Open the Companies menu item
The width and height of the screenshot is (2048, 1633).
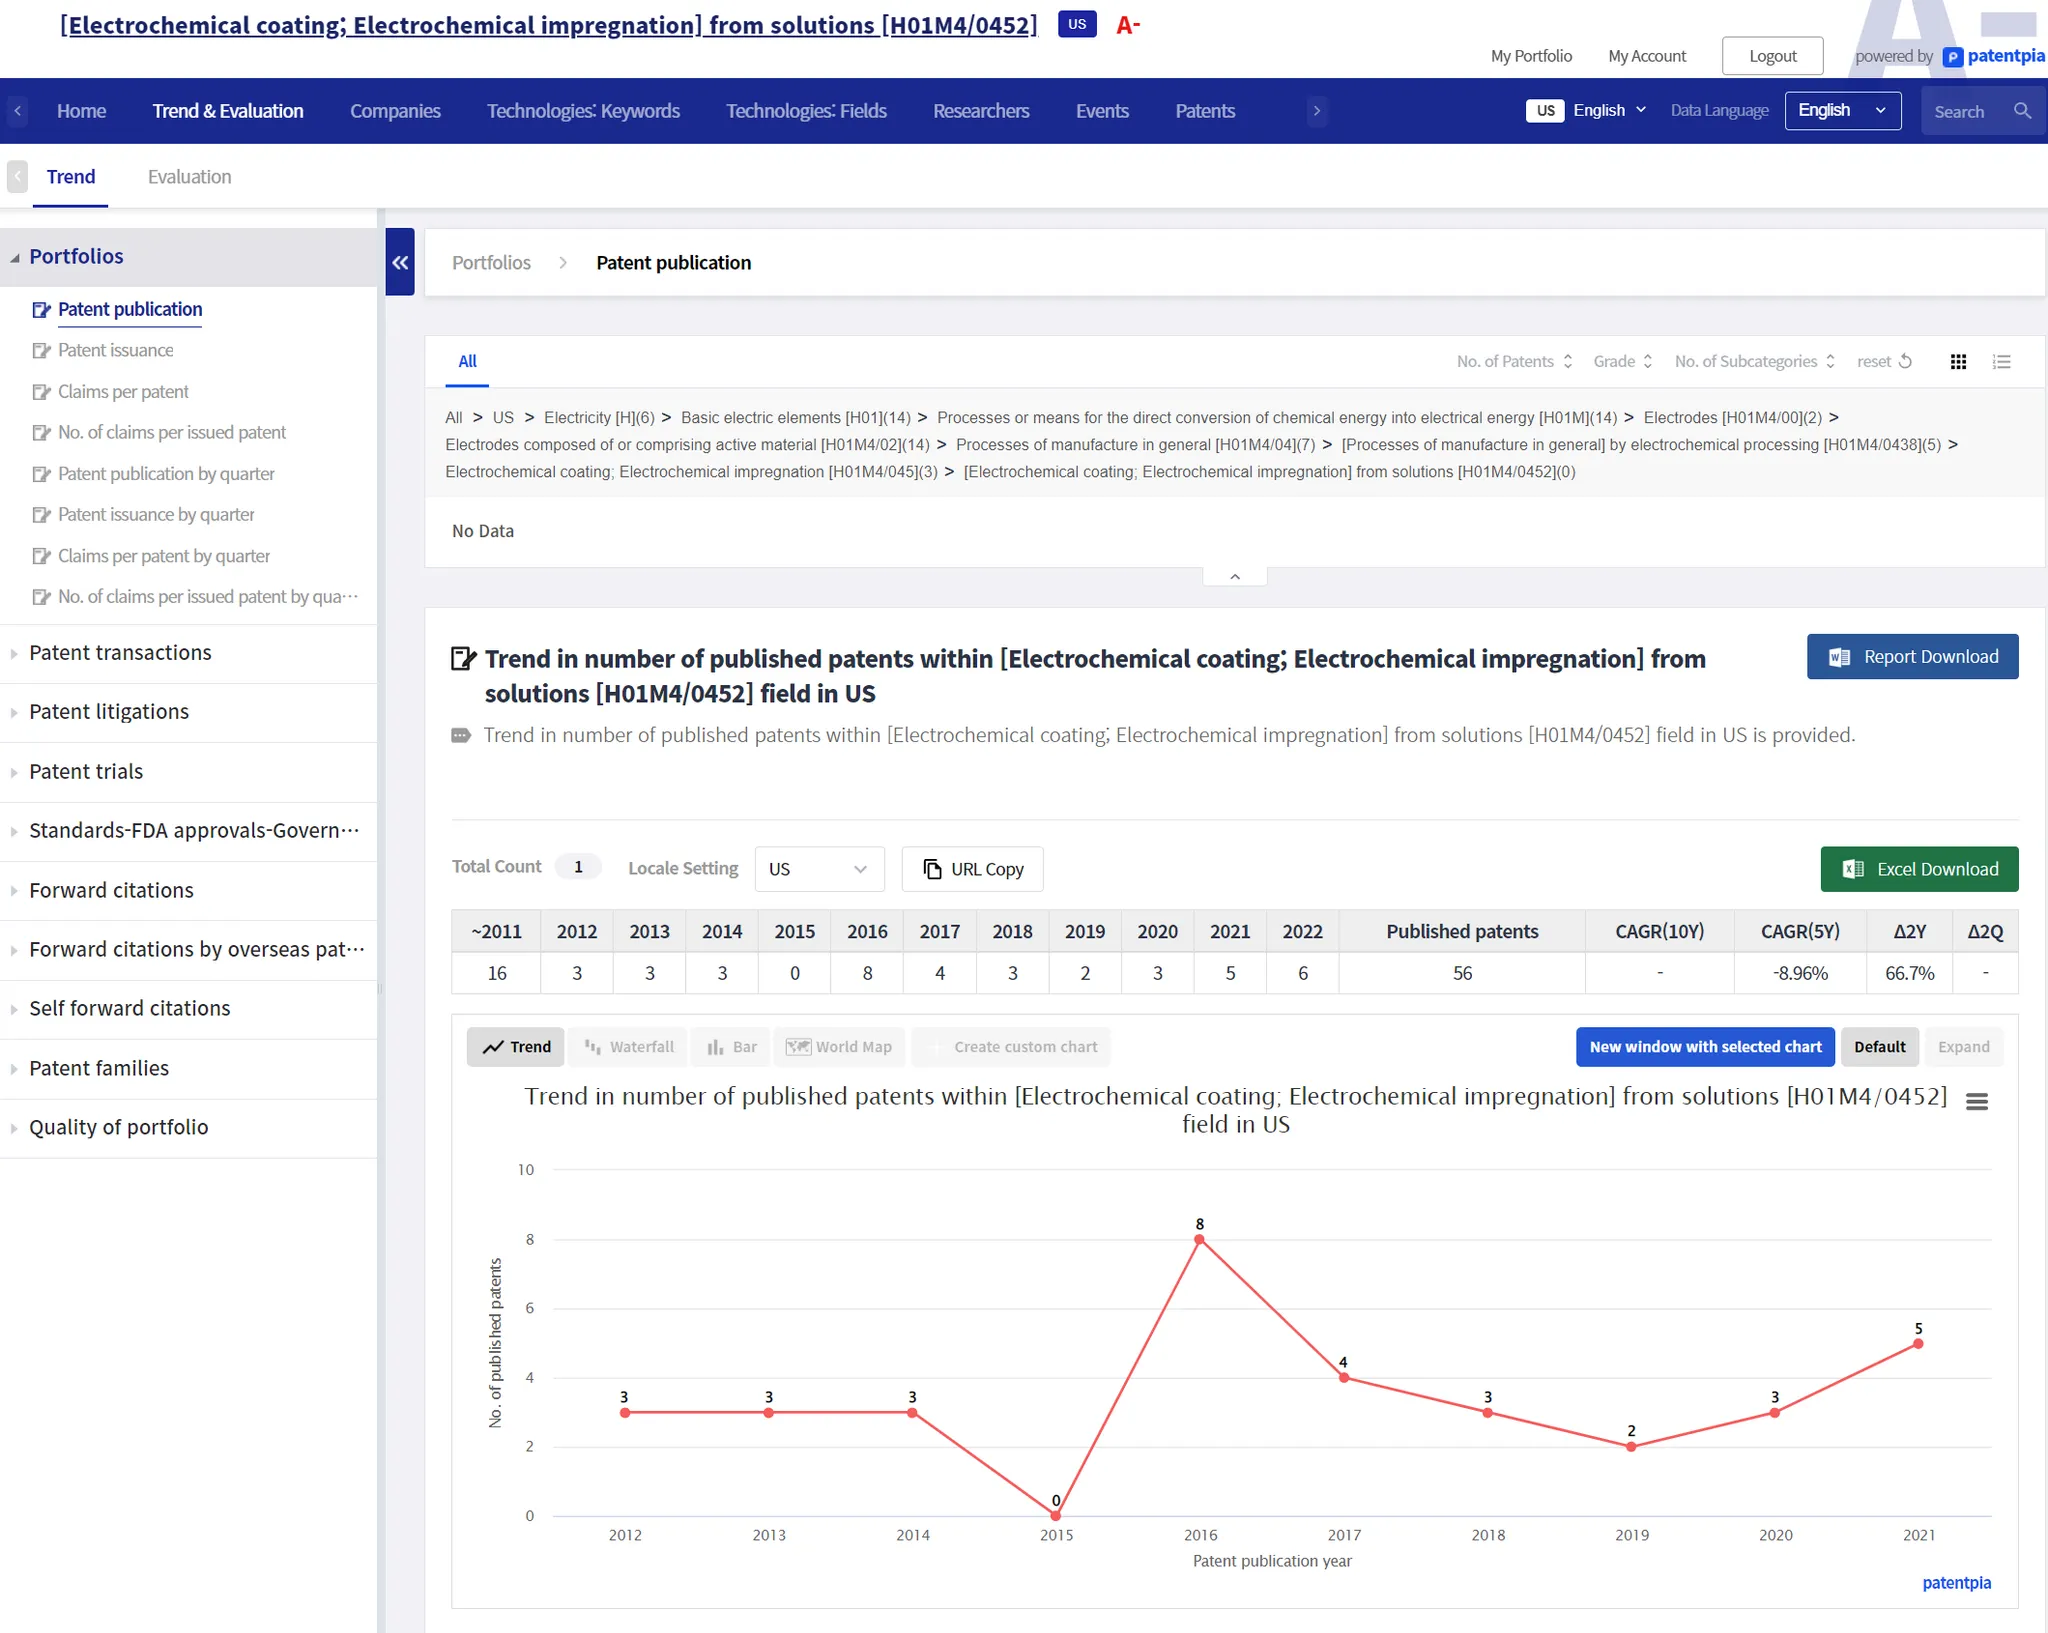(x=395, y=111)
